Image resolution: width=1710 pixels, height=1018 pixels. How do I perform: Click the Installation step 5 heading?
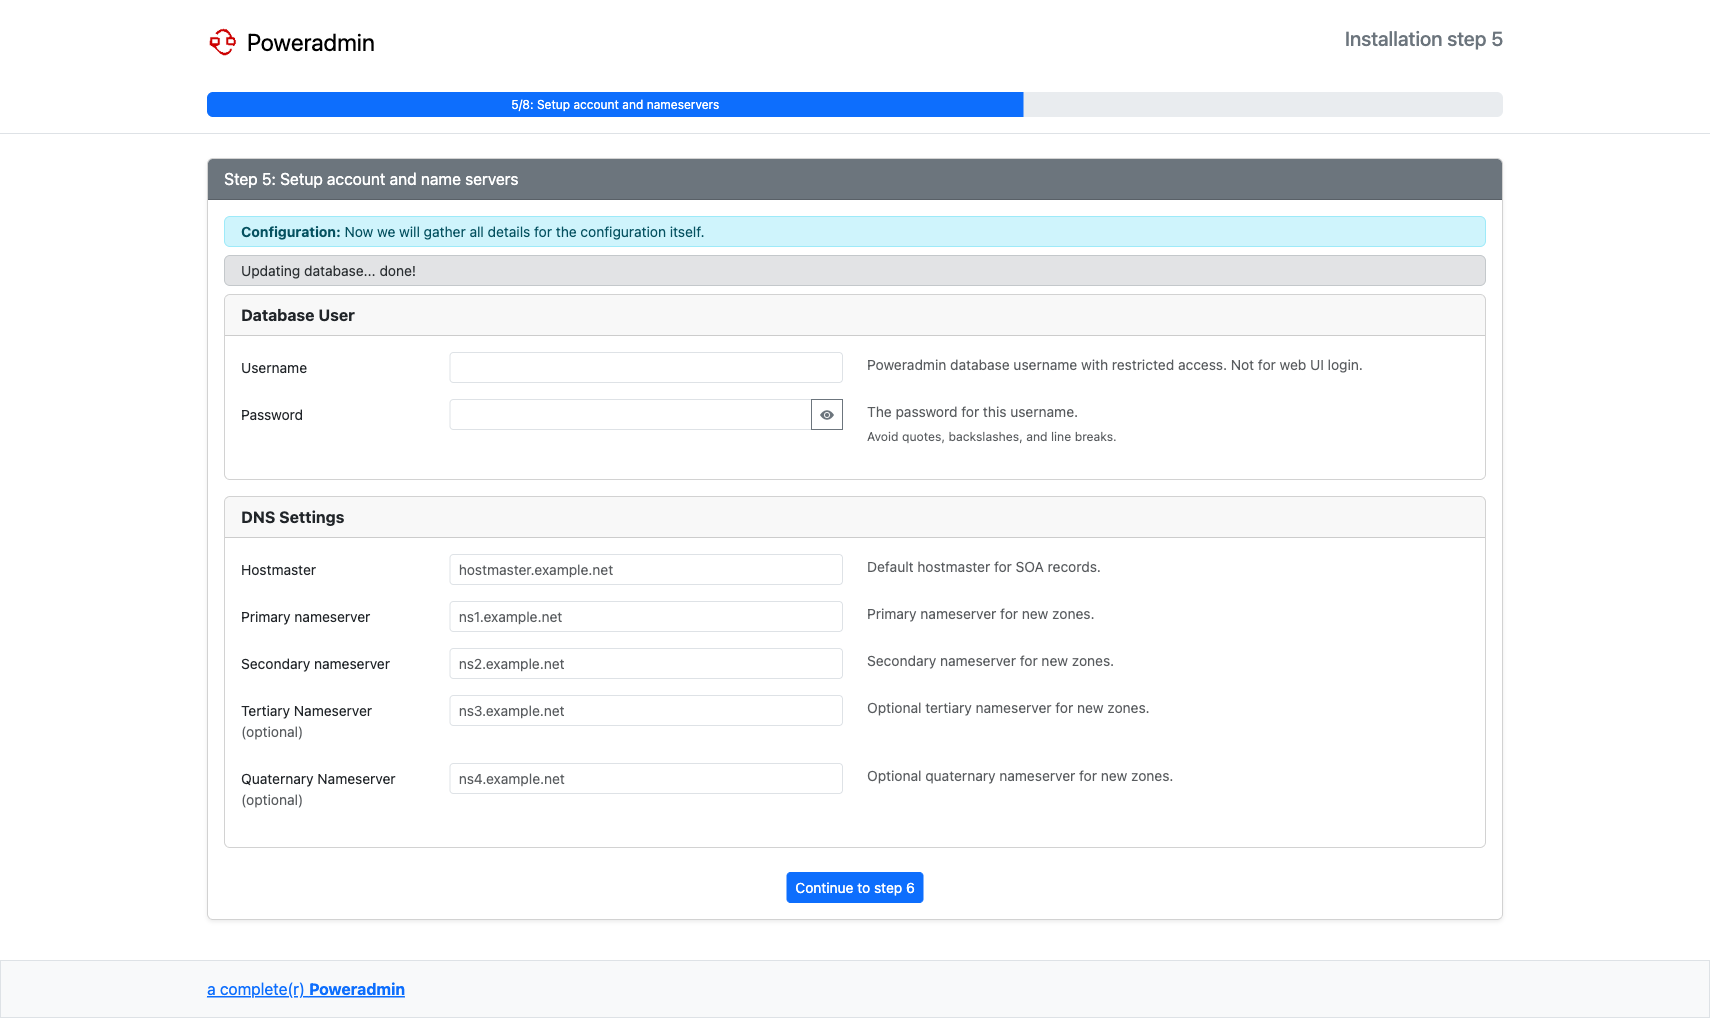[1422, 40]
